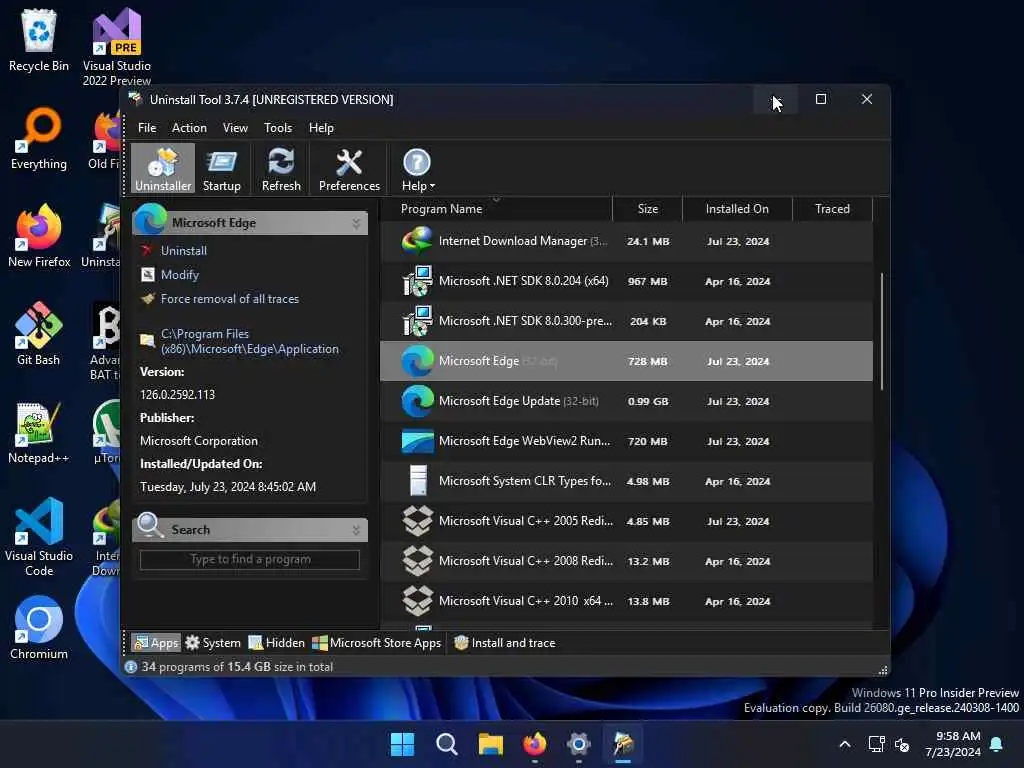Collapse the Microsoft Edge details panel

click(356, 223)
